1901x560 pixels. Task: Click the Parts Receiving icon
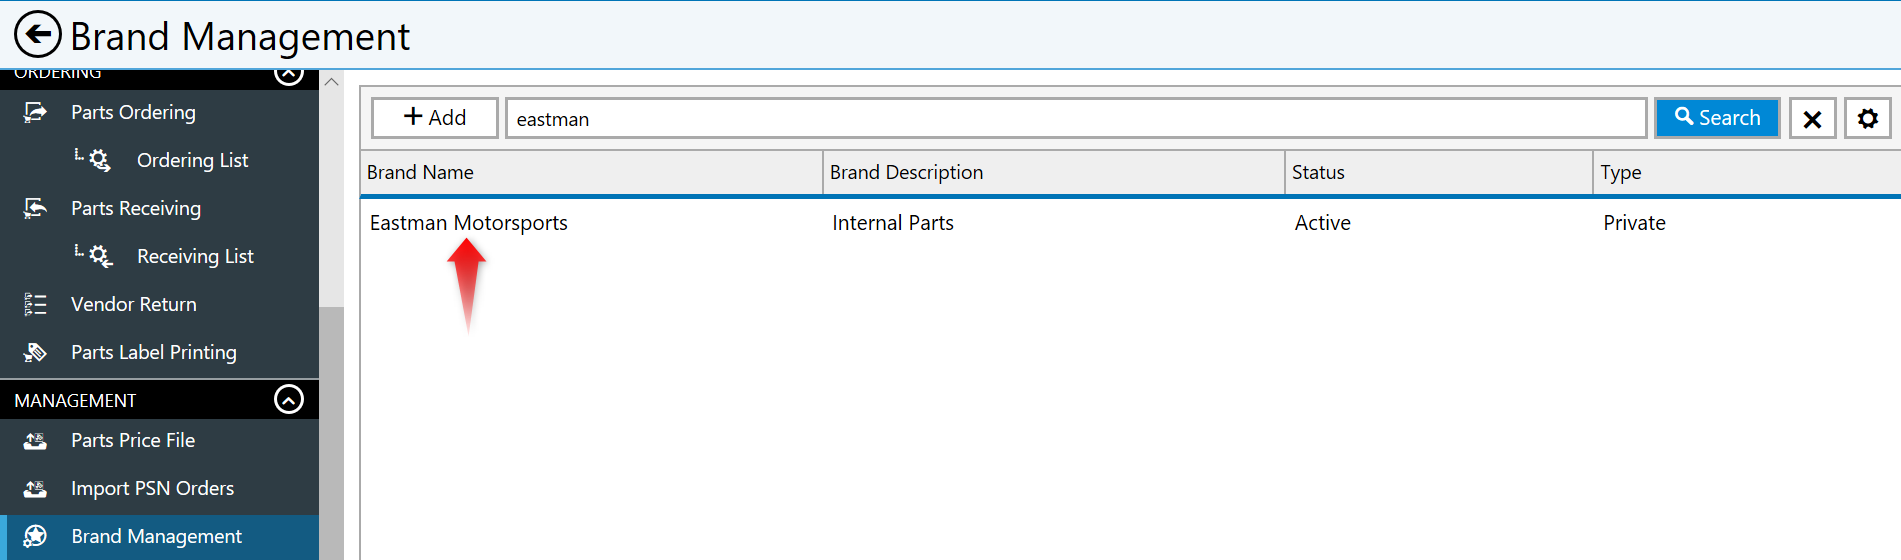35,208
